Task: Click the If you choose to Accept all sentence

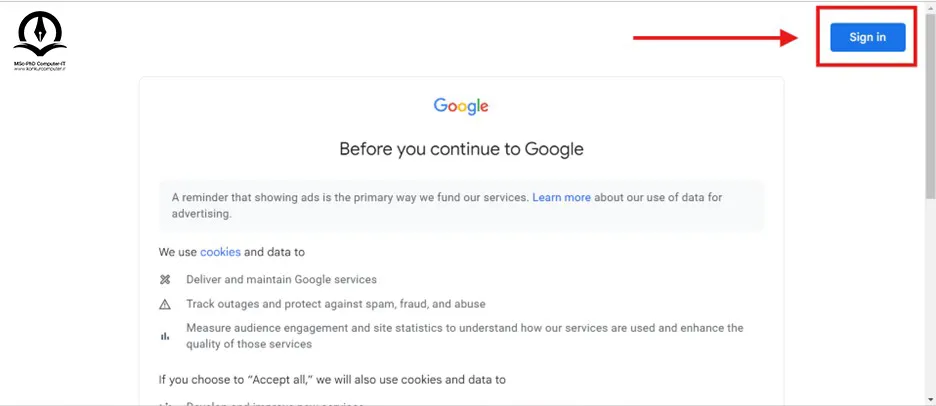Action: pos(332,380)
